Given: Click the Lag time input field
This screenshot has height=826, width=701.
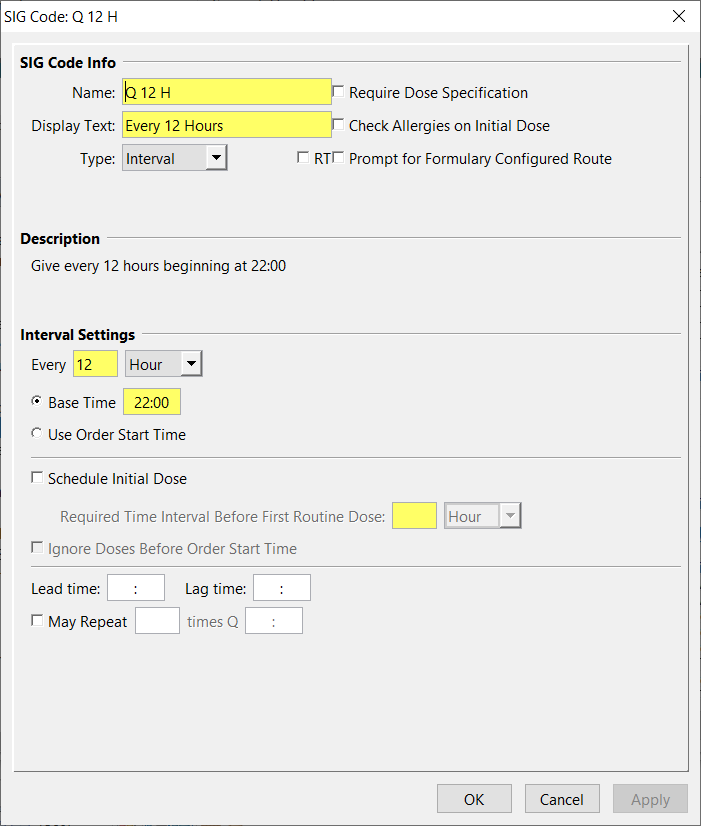Looking at the screenshot, I should (x=282, y=589).
